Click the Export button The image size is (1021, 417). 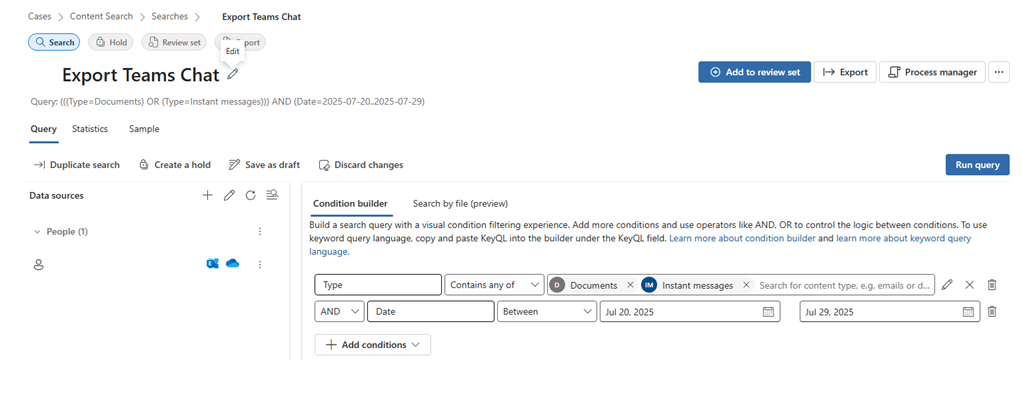point(845,72)
